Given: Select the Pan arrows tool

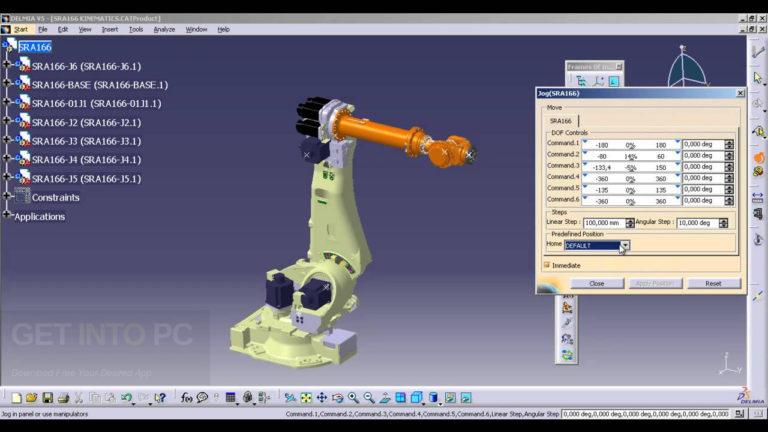Looking at the screenshot, I should click(x=322, y=398).
